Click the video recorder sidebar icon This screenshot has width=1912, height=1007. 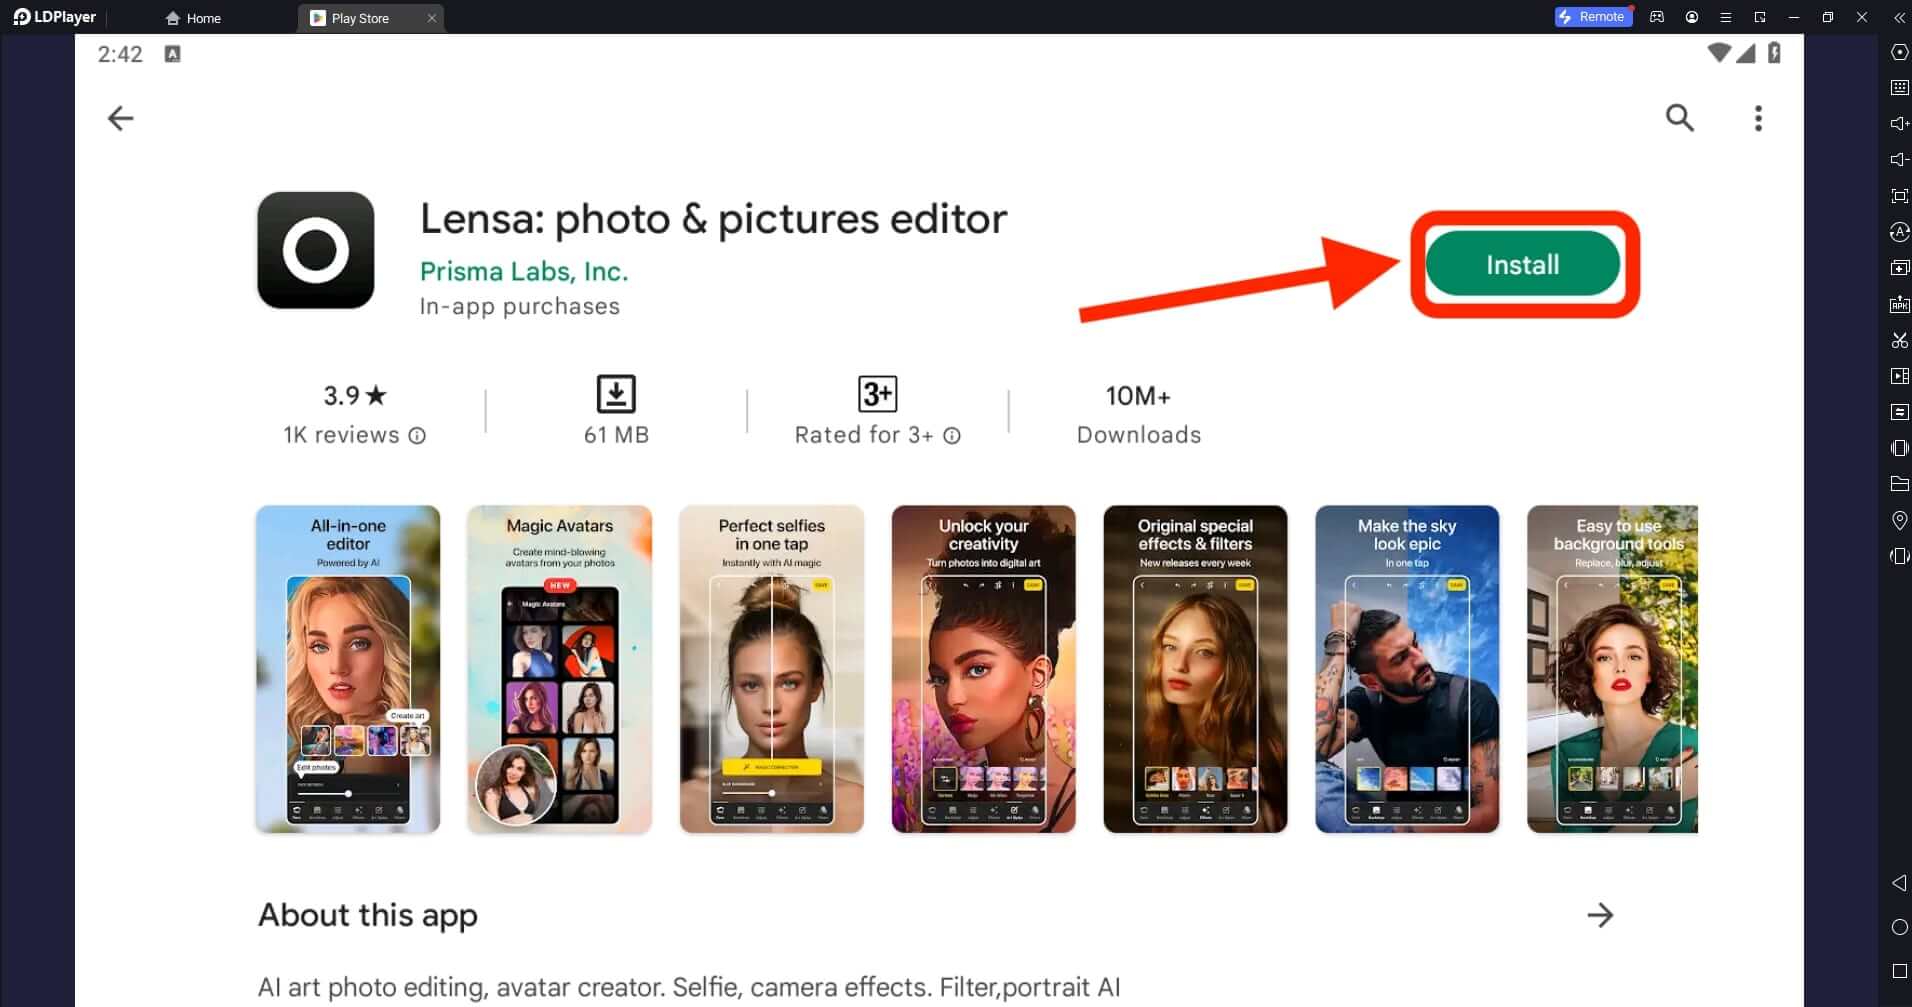coord(1900,376)
